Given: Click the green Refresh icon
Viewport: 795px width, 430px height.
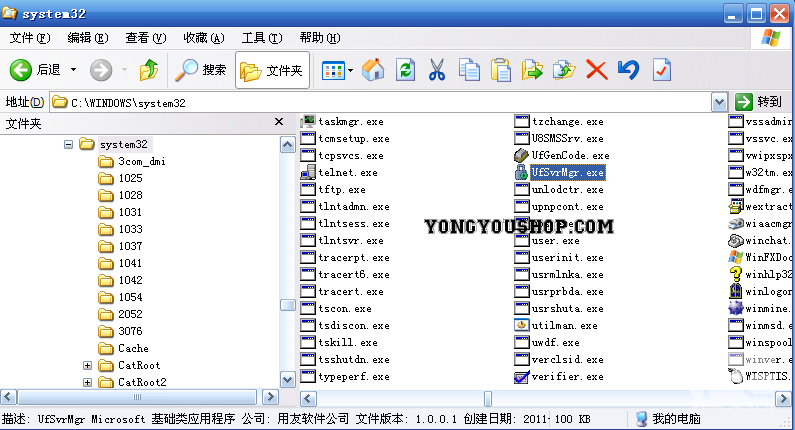Looking at the screenshot, I should [x=405, y=69].
